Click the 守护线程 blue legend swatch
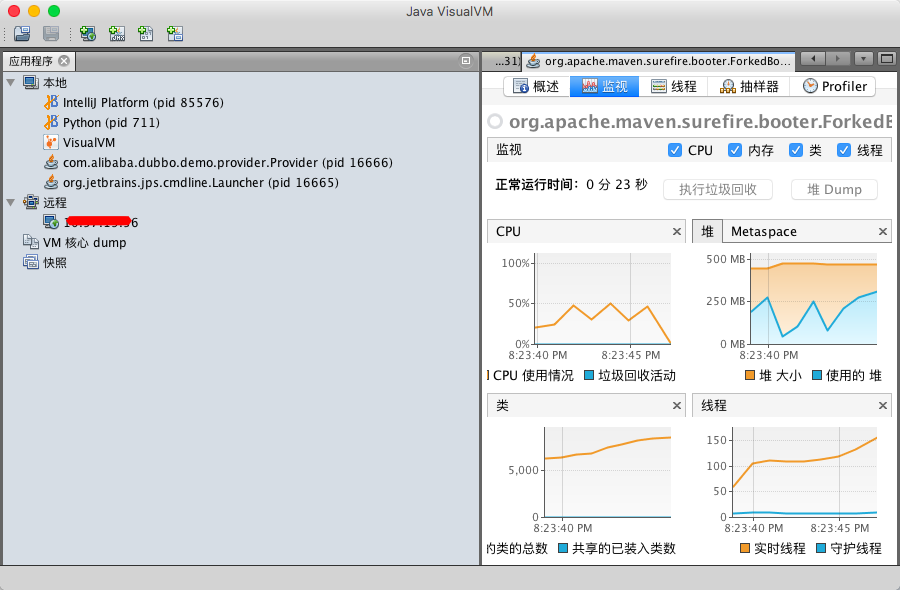Screen dimensions: 900x590 [821, 548]
